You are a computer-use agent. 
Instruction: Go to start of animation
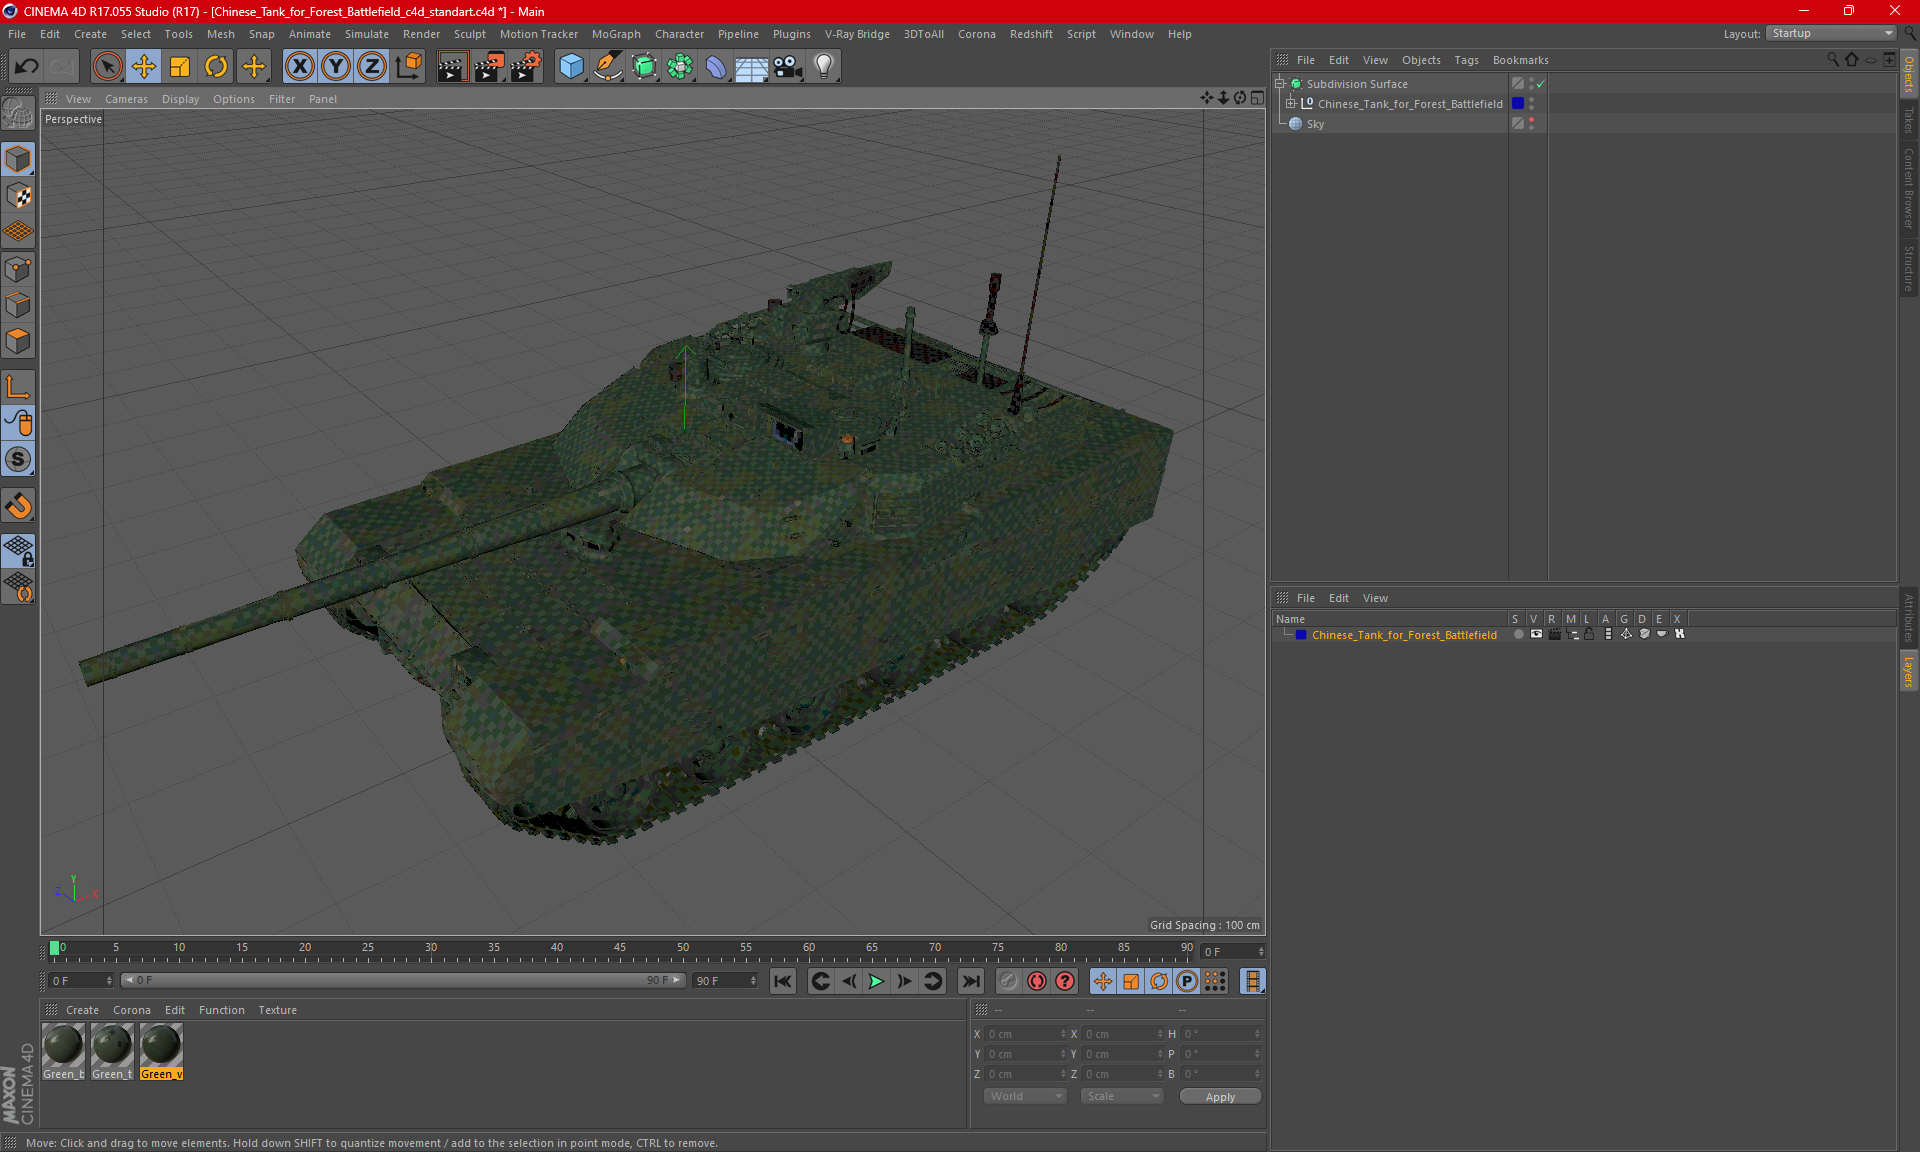pos(783,981)
